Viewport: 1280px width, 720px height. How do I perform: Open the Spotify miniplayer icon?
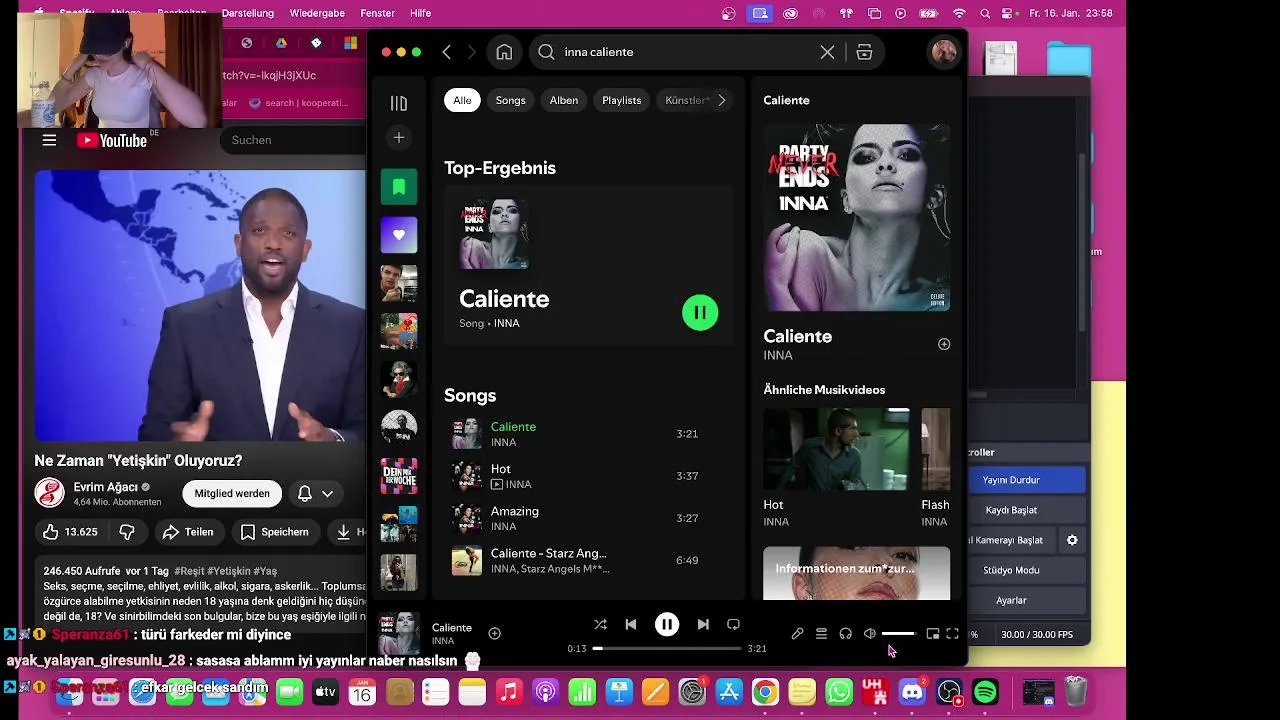pos(932,633)
